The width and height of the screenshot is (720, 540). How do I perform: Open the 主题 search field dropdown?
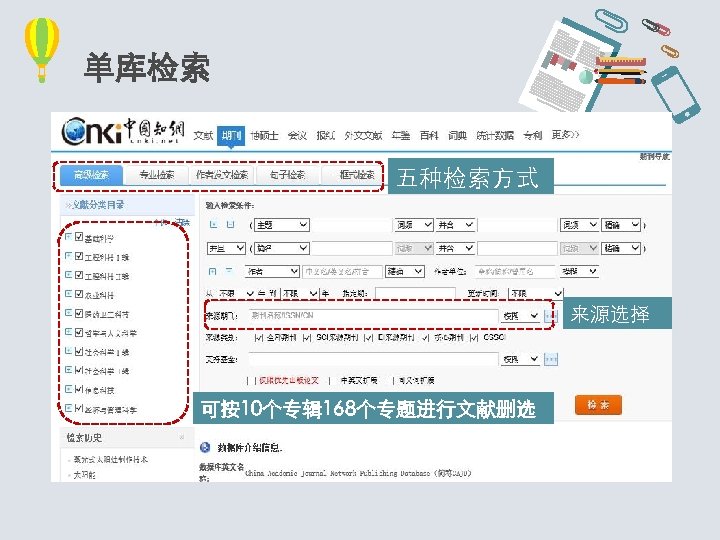[281, 225]
